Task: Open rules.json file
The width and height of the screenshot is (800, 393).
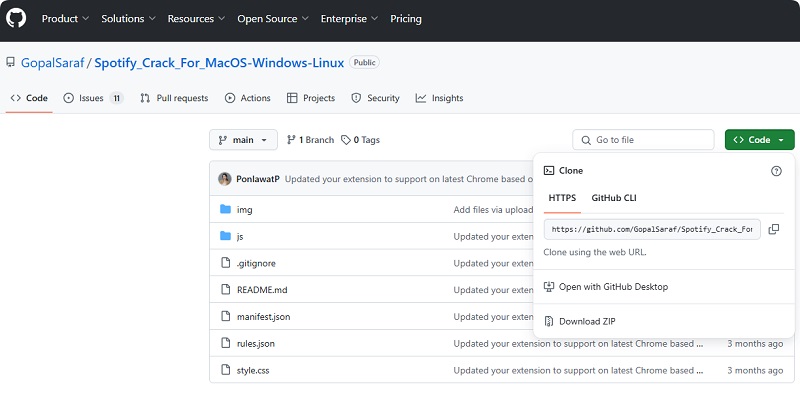Action: [x=256, y=343]
